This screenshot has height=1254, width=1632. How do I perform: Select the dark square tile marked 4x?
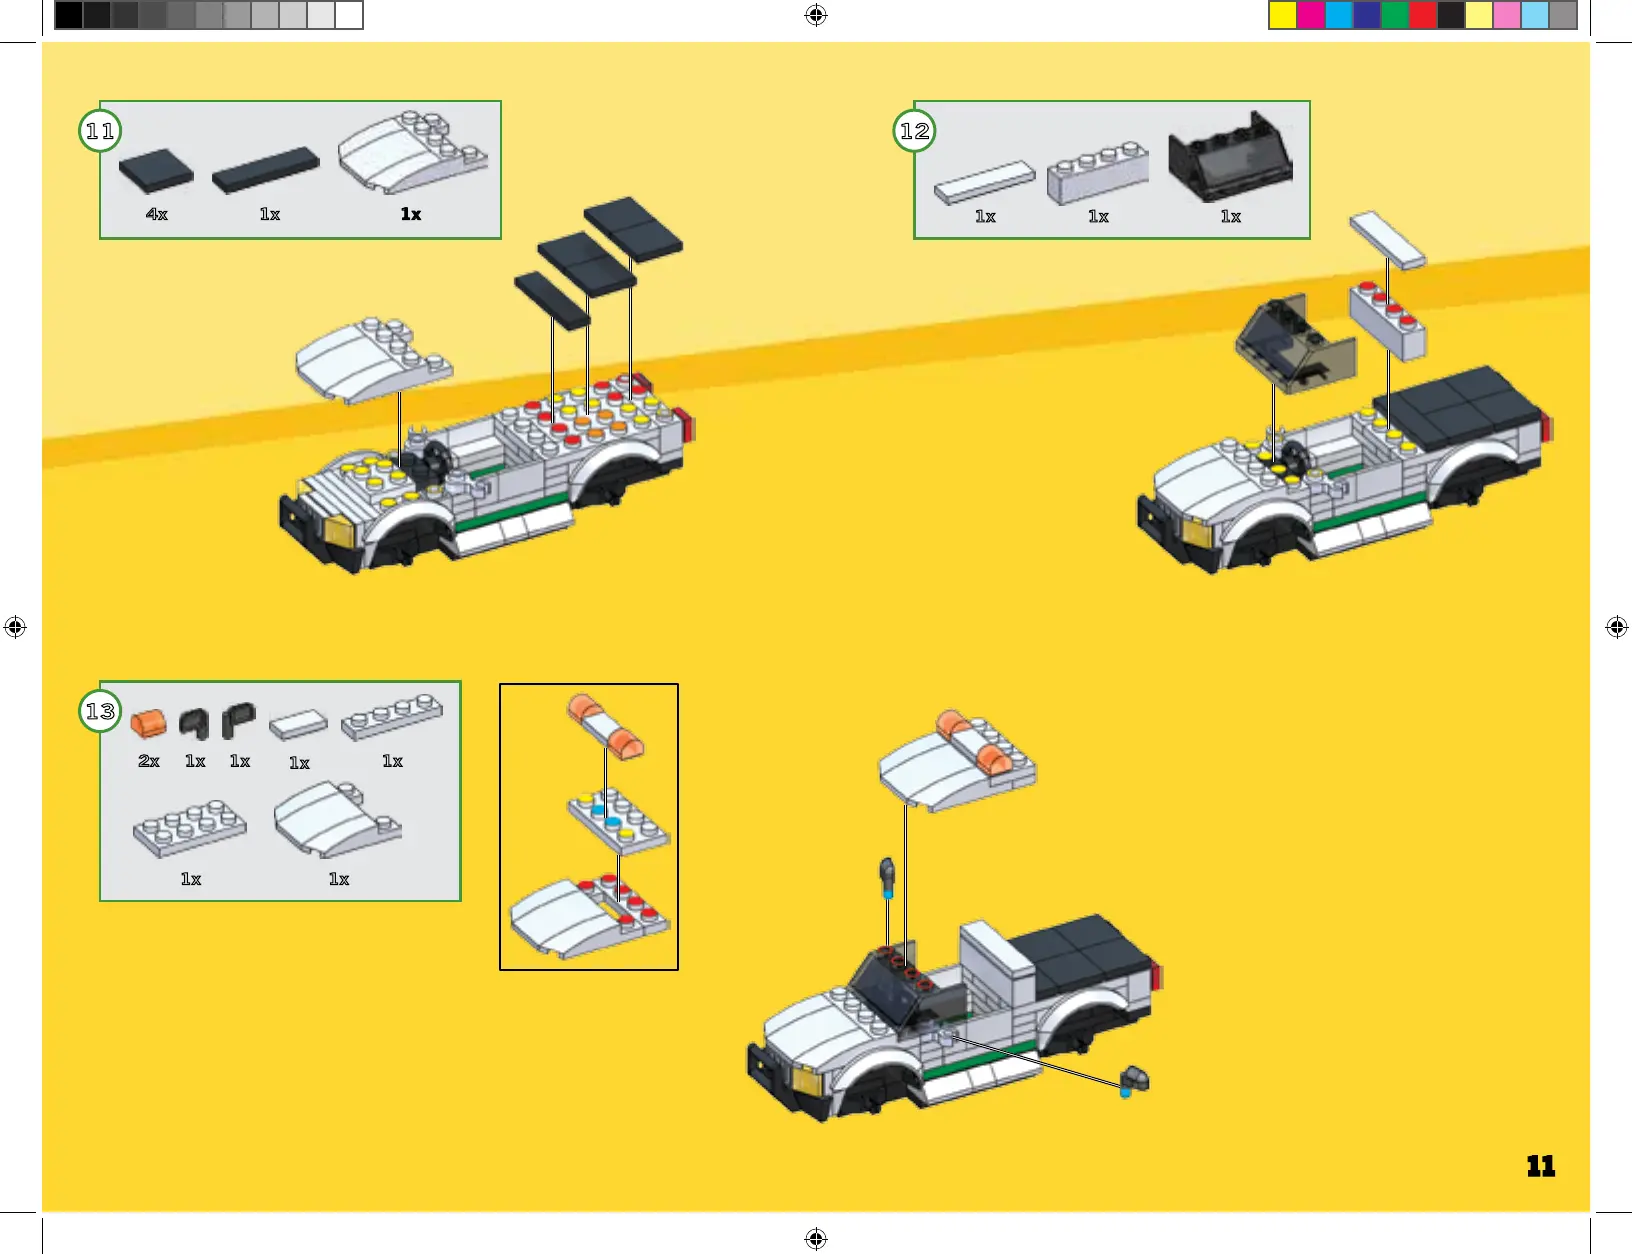156,170
